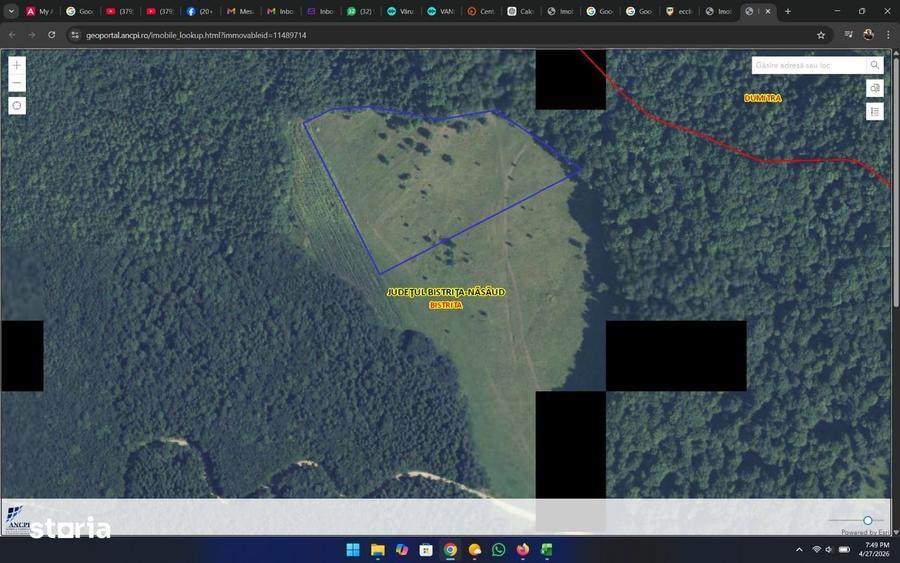The image size is (900, 563).
Task: Switch to the 'Cent' tab
Action: 481,11
